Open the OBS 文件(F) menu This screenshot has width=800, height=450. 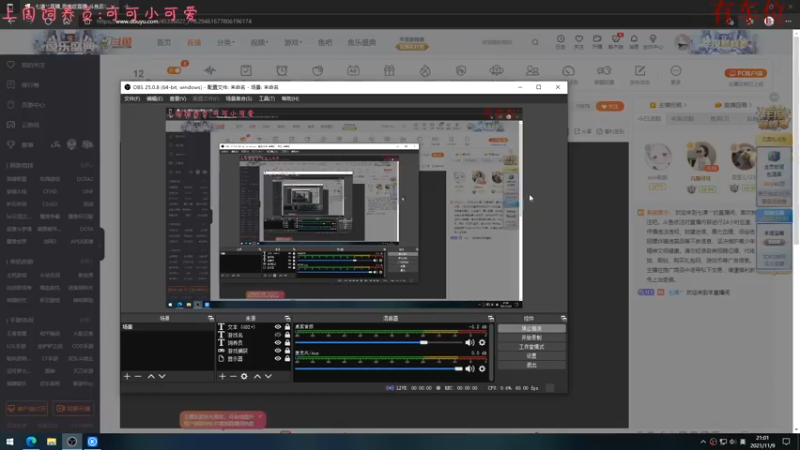click(x=132, y=98)
